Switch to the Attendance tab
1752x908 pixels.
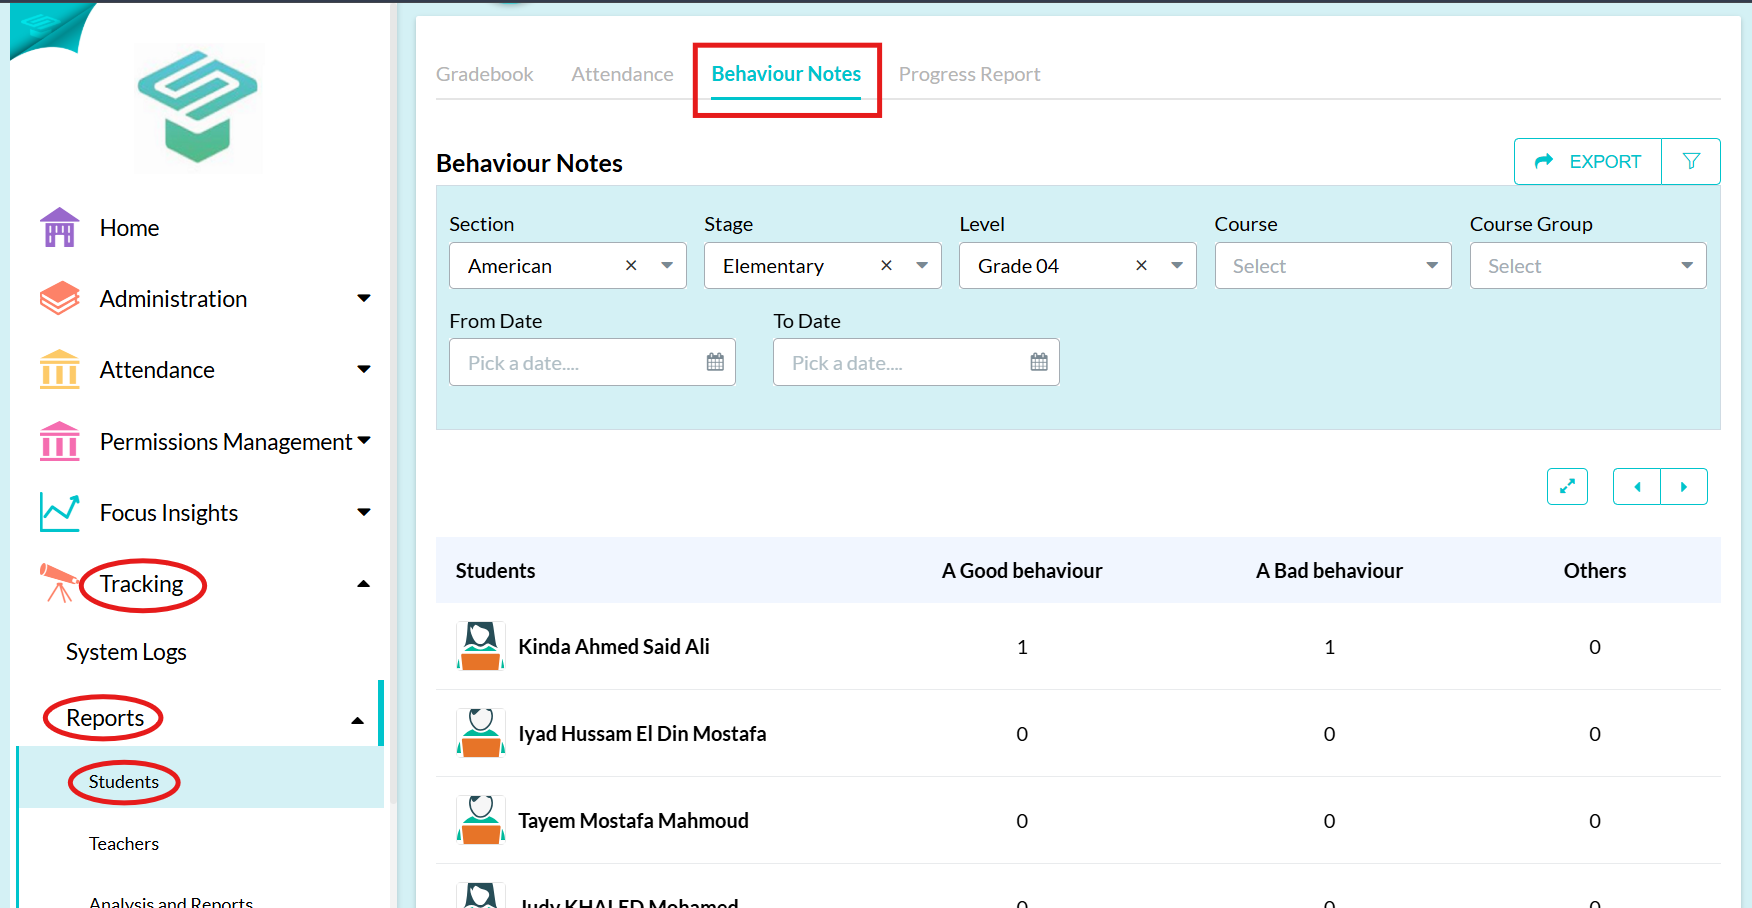coord(622,74)
